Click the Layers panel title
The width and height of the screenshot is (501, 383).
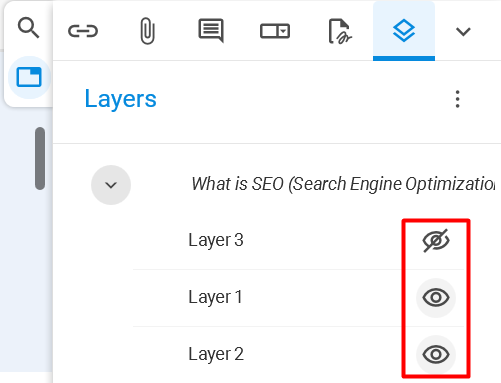(x=120, y=99)
